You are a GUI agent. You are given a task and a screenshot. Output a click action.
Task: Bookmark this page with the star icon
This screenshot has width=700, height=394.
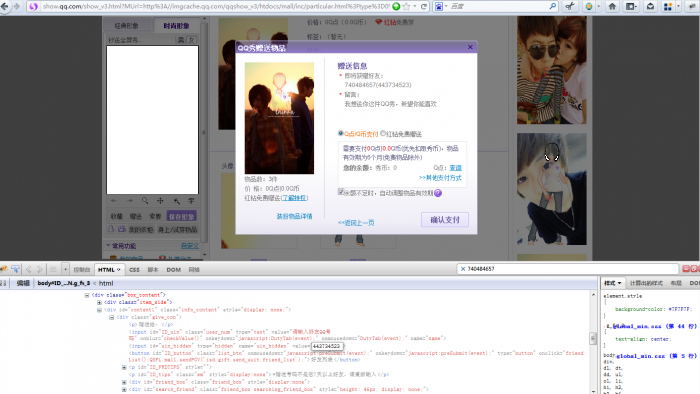406,6
